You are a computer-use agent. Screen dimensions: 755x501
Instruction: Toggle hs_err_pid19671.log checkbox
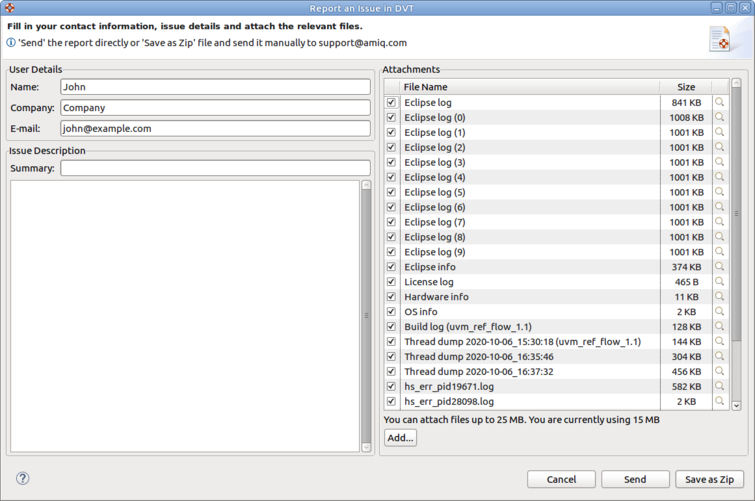point(391,386)
